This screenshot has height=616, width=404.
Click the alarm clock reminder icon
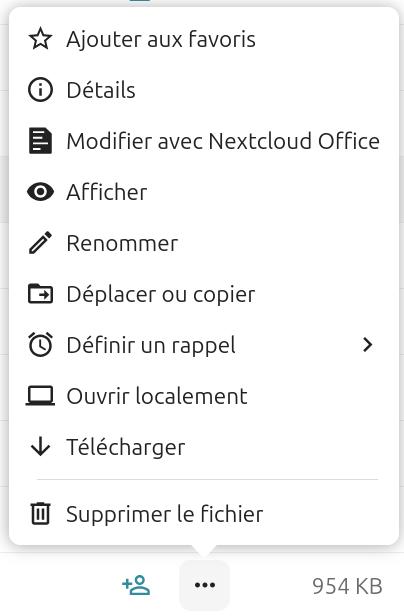click(40, 345)
